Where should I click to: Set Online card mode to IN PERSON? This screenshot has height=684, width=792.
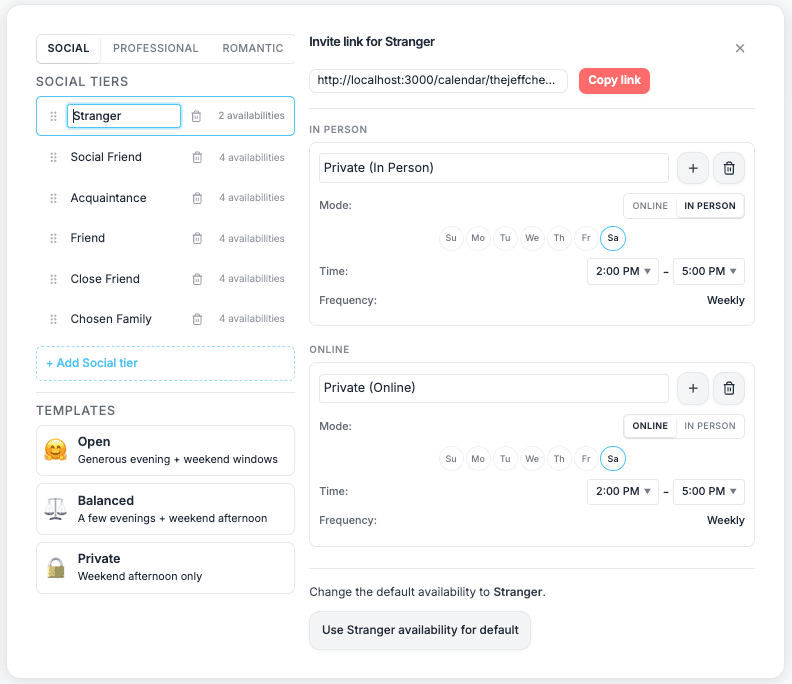tap(710, 426)
